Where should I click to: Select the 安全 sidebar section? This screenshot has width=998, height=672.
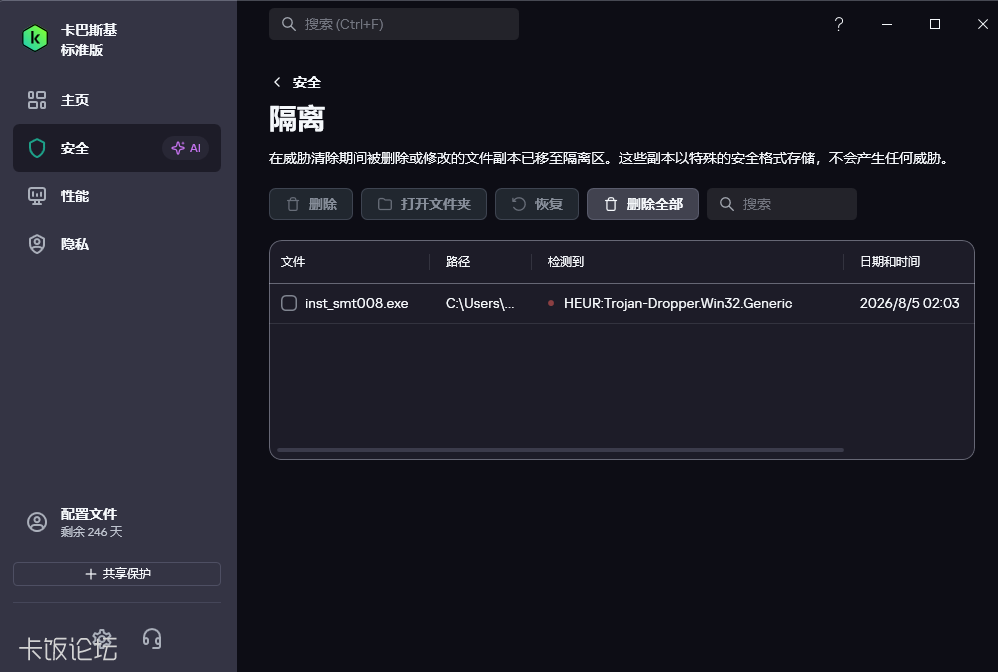coord(117,148)
